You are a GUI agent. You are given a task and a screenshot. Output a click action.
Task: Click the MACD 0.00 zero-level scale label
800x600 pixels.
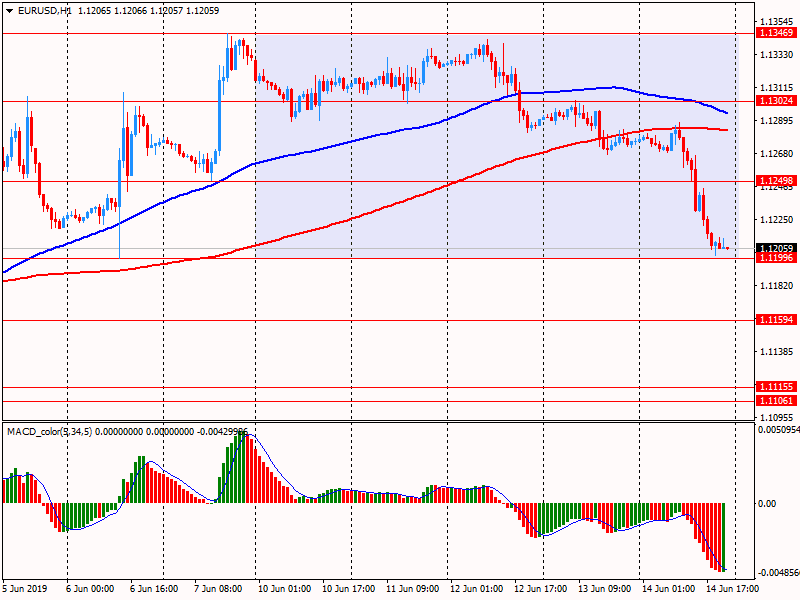pos(767,504)
